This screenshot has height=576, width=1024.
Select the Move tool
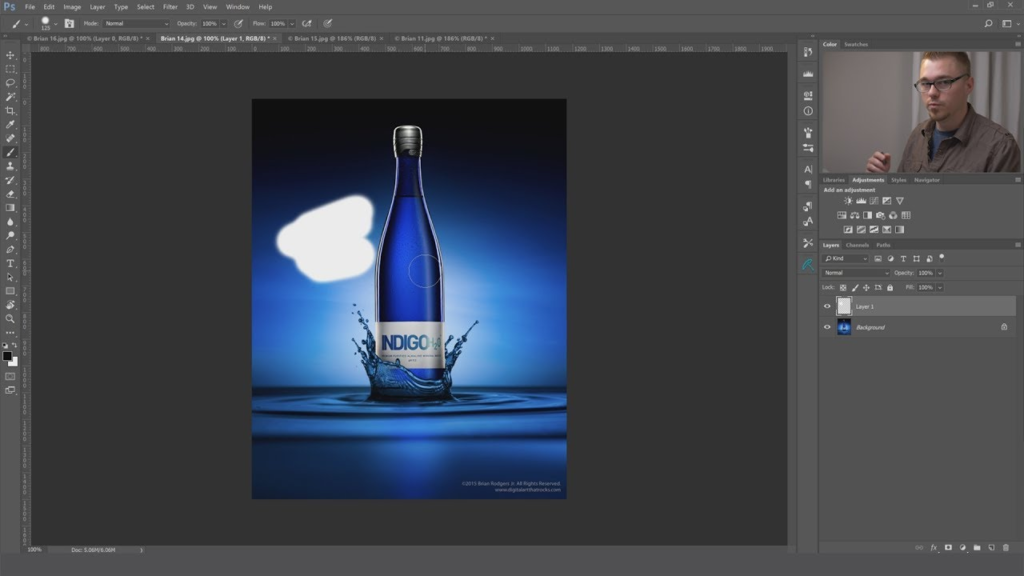click(x=10, y=55)
